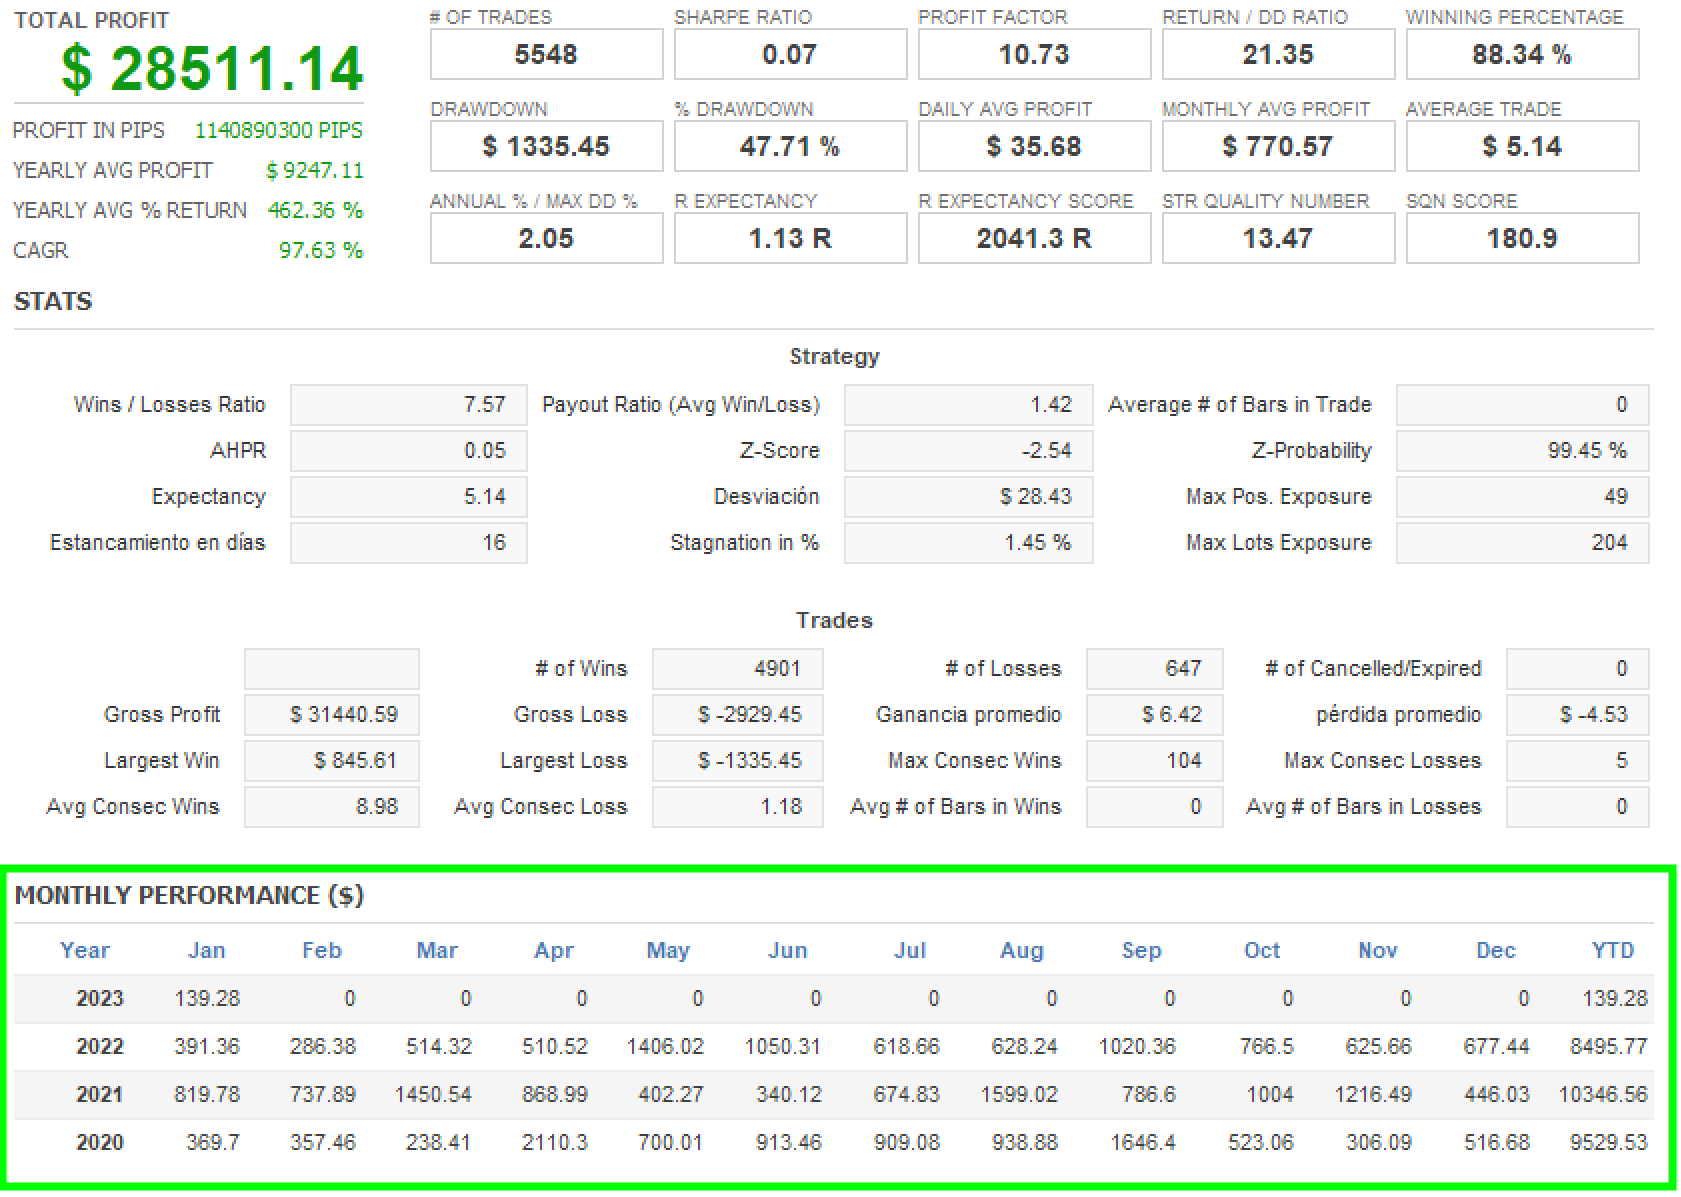1681x1197 pixels.
Task: Click Z-Probability field 99.45 %
Action: tap(1523, 451)
